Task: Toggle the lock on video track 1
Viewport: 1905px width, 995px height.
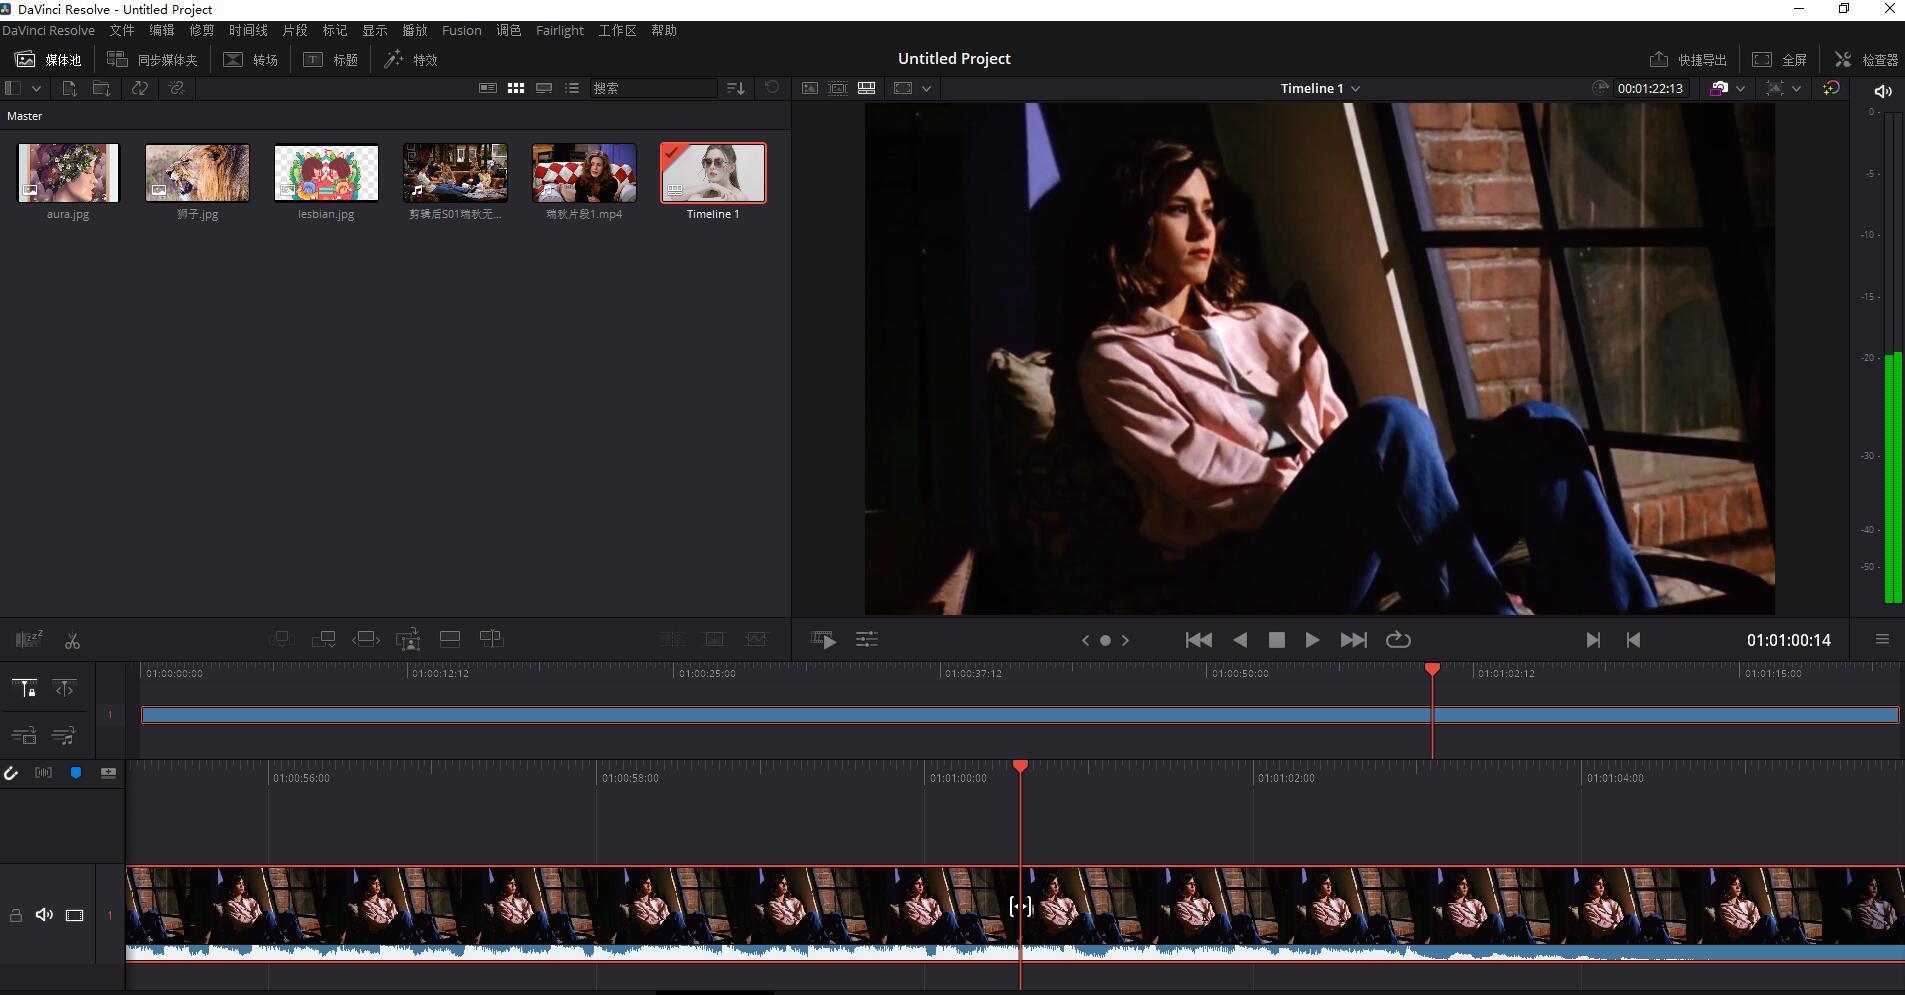Action: (16, 915)
